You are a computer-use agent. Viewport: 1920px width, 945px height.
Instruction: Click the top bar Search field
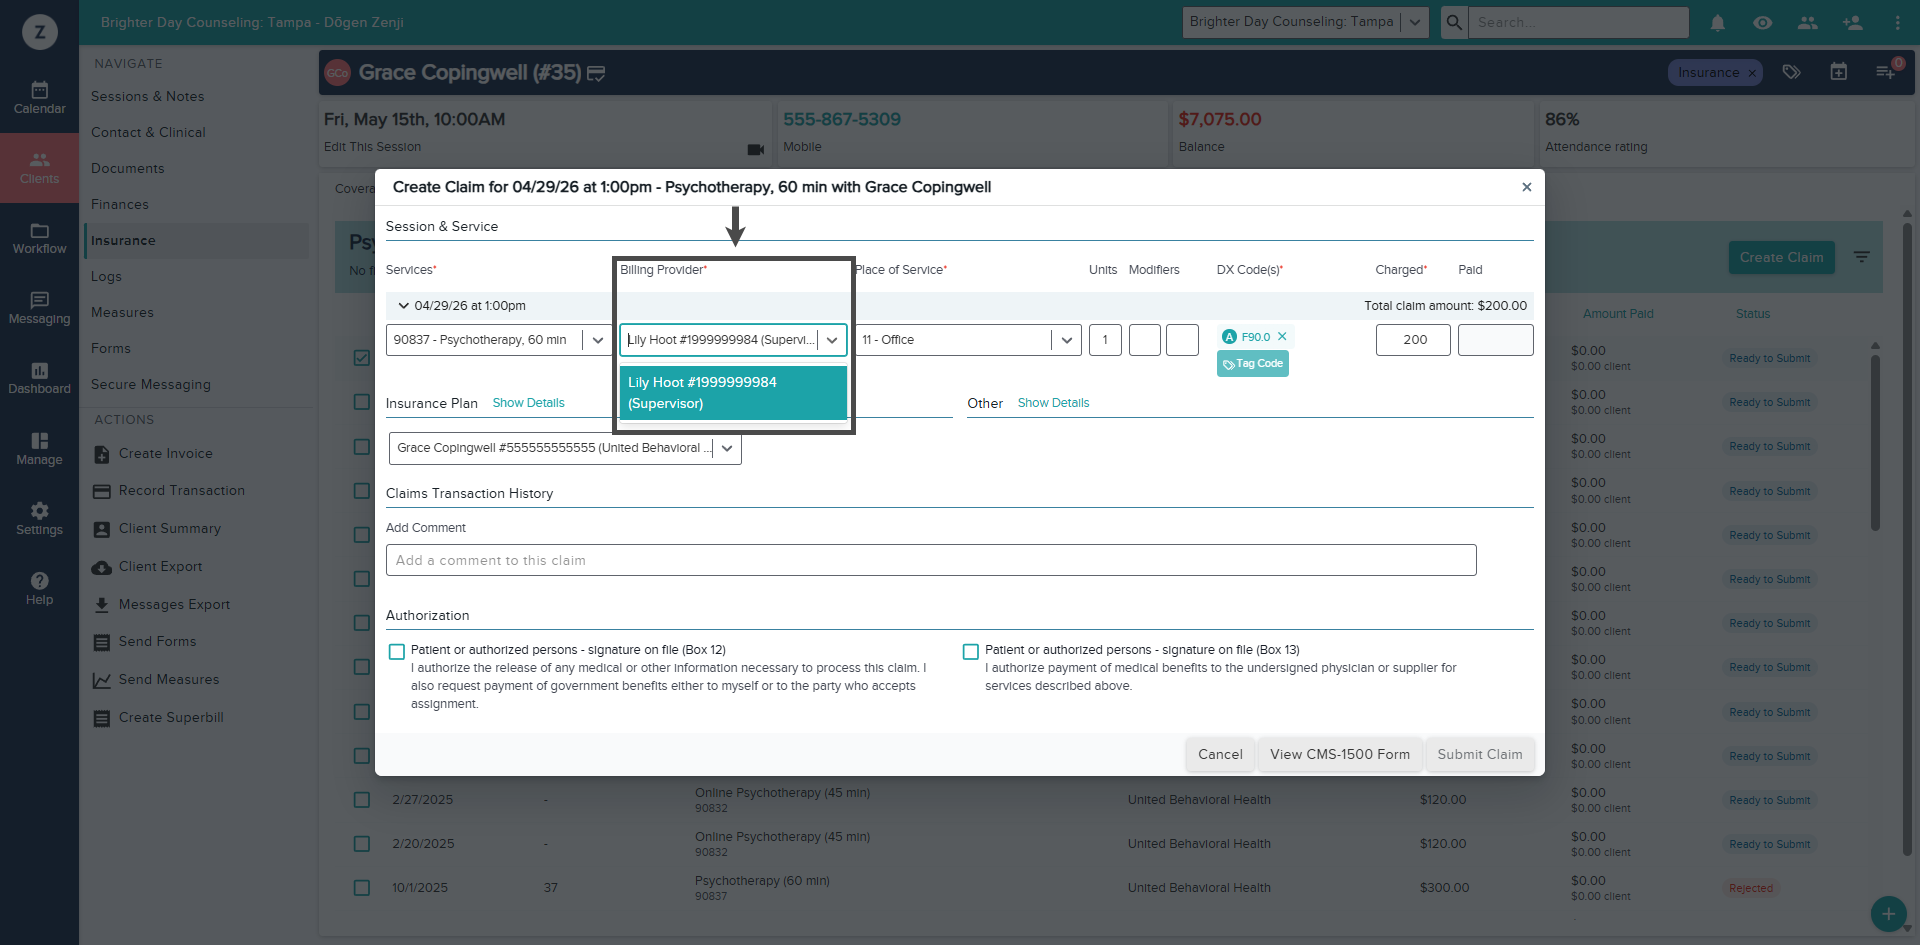1578,22
